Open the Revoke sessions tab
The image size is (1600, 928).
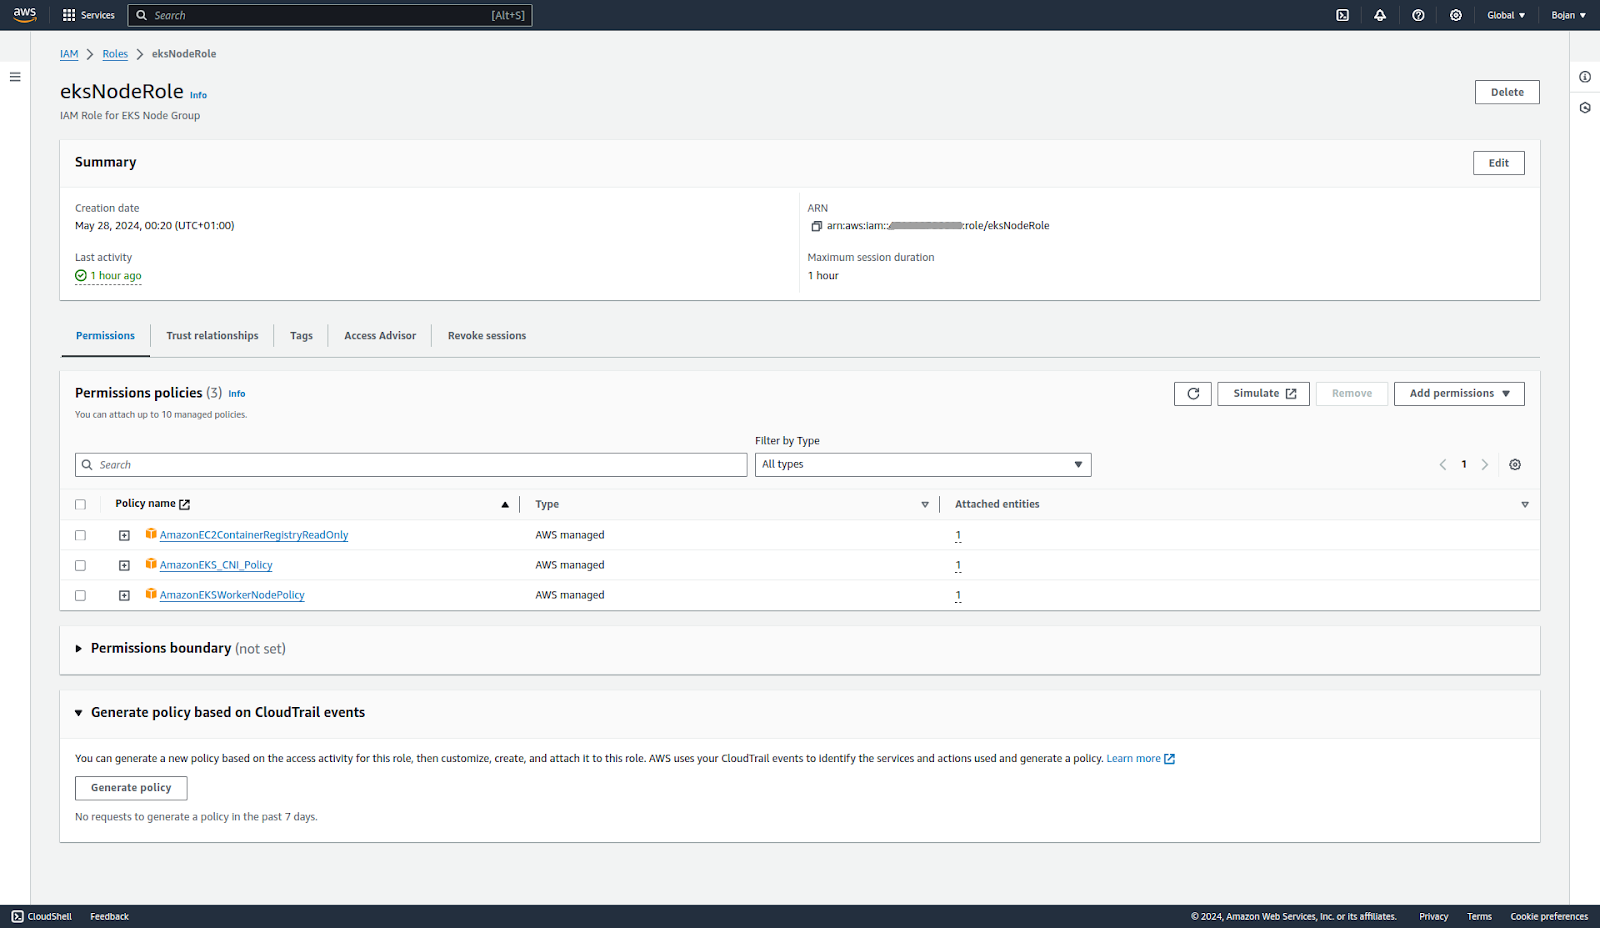tap(487, 336)
